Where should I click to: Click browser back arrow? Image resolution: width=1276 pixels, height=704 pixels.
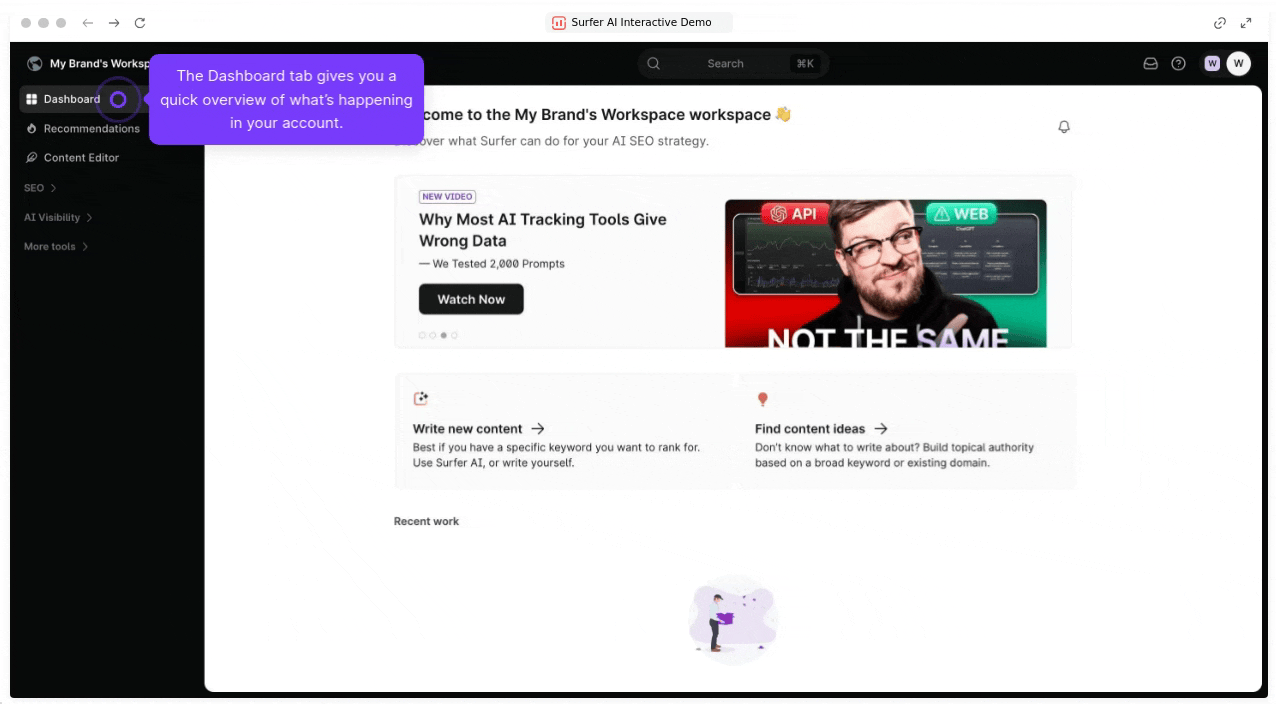88,22
